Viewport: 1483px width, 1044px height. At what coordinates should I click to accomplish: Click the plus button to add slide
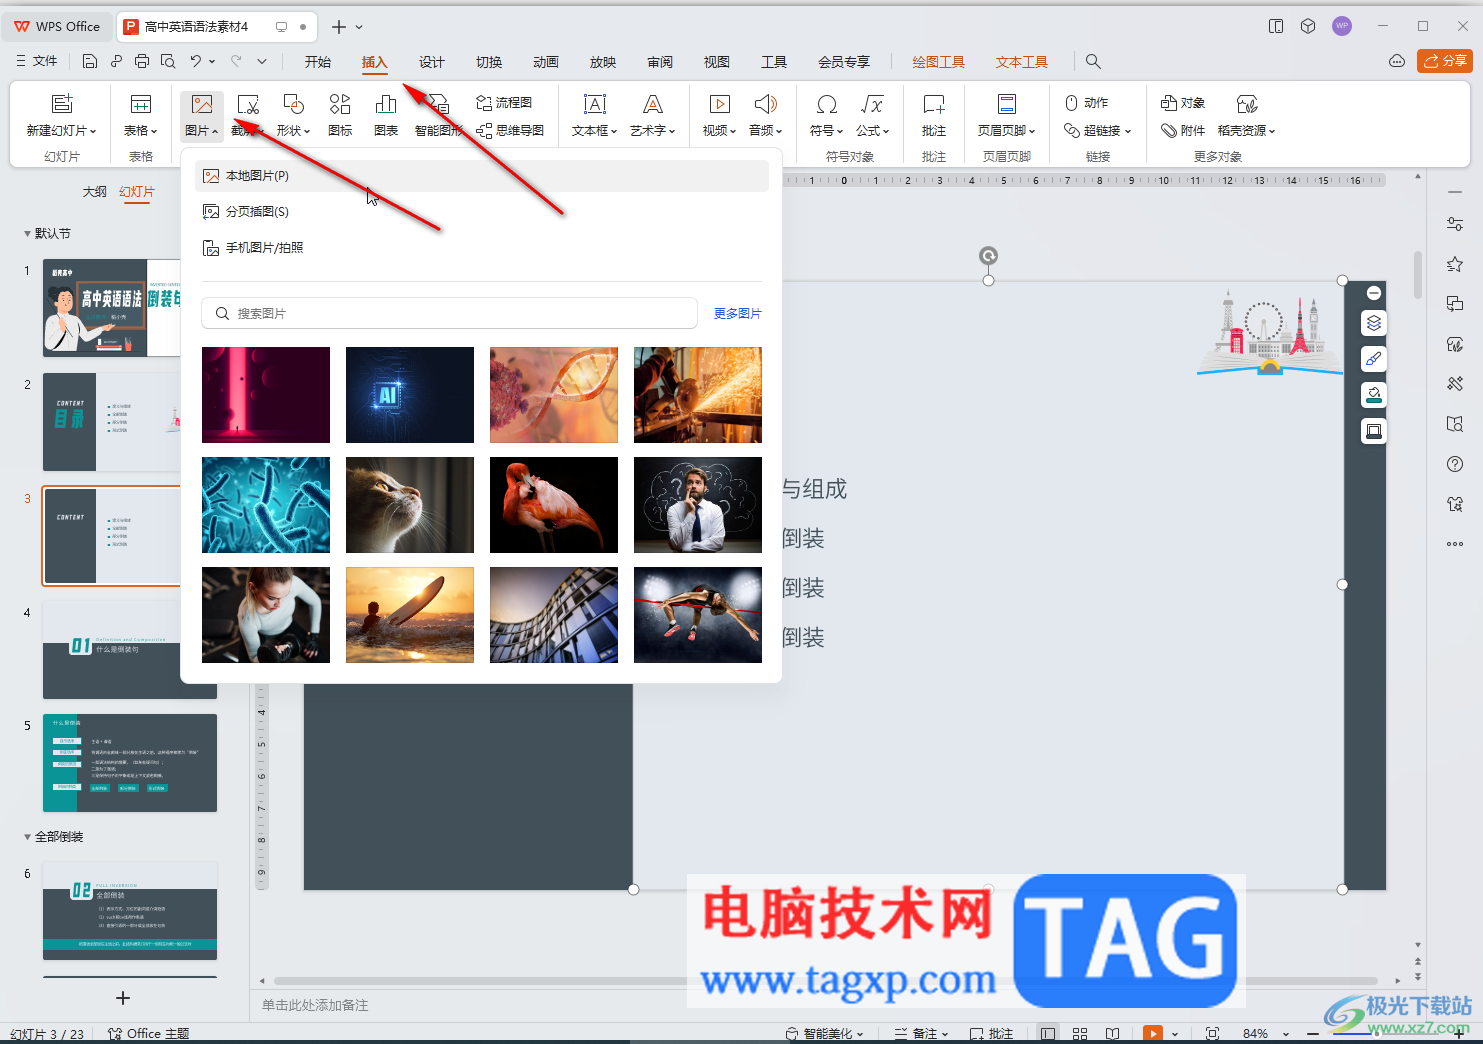(x=123, y=998)
